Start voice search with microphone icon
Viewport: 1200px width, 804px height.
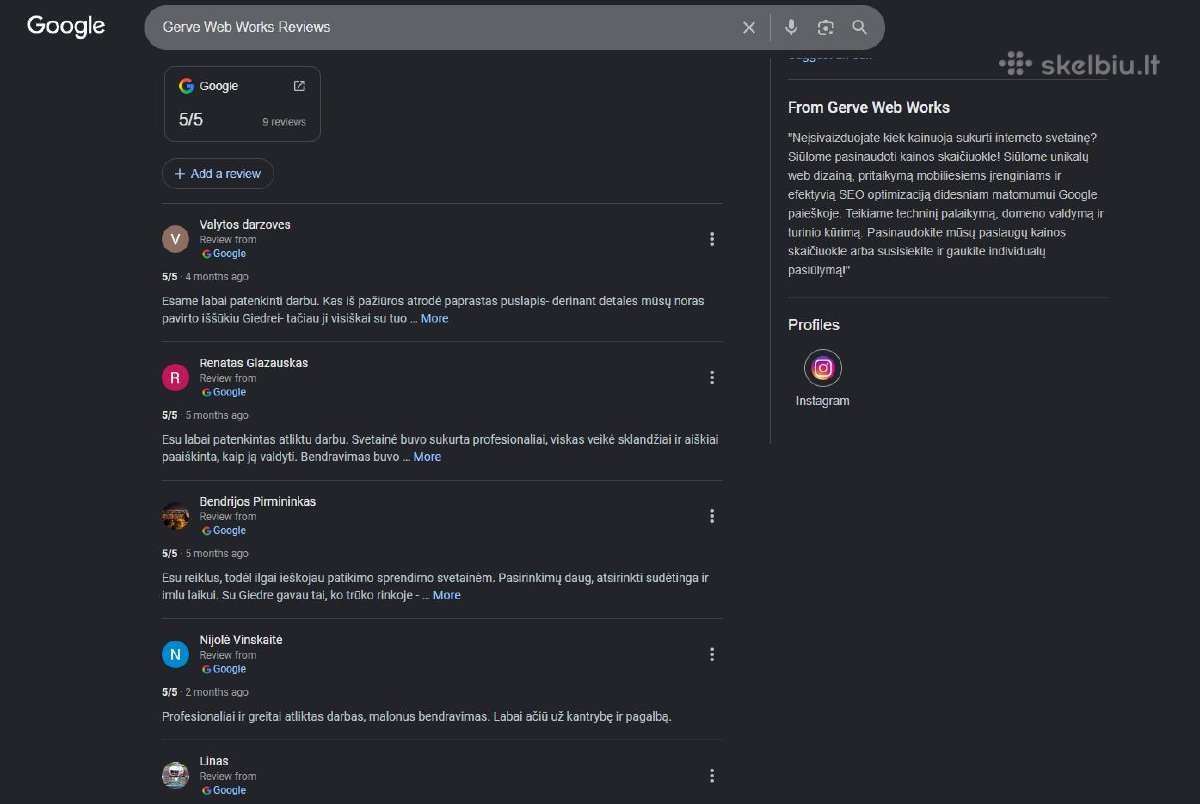tap(791, 27)
